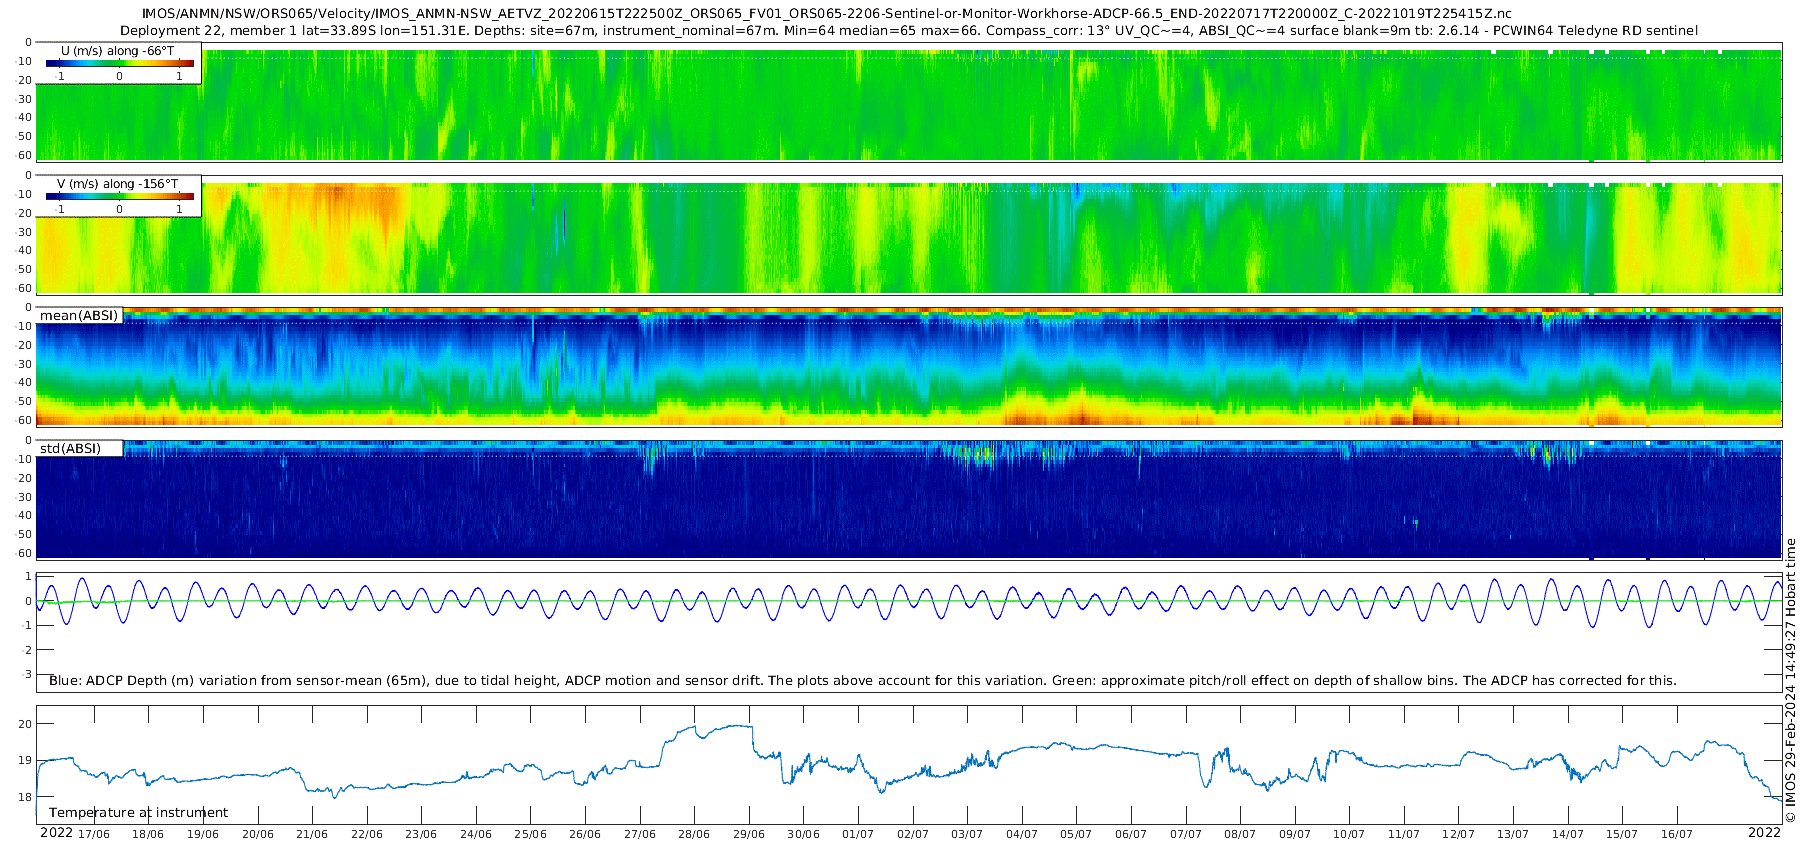Click the '12/07' date tick label

point(1458,834)
